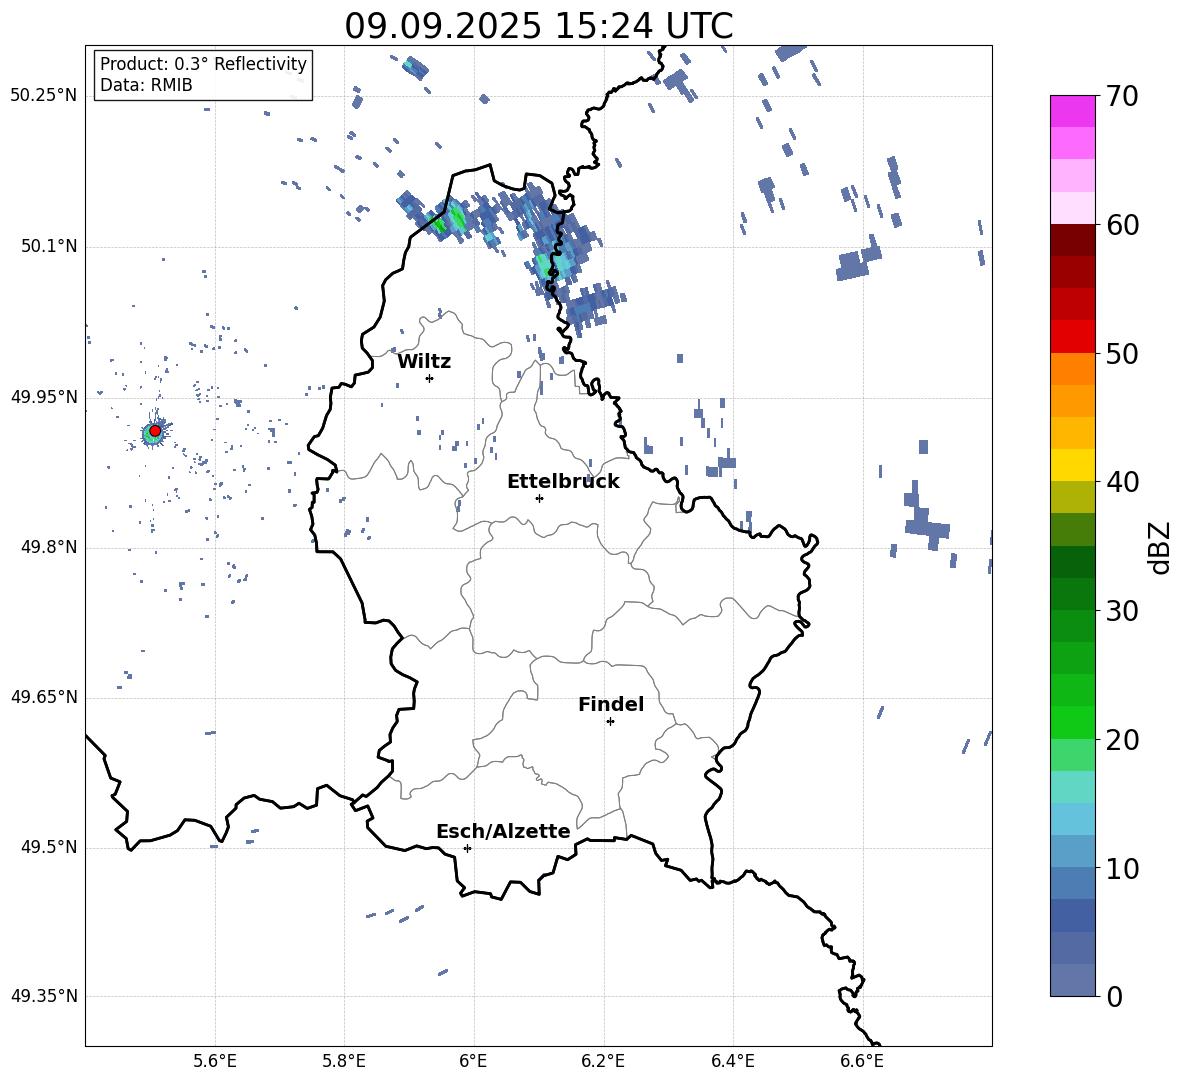Click the colorbar tick value 10
The height and width of the screenshot is (1081, 1184).
click(x=1122, y=868)
